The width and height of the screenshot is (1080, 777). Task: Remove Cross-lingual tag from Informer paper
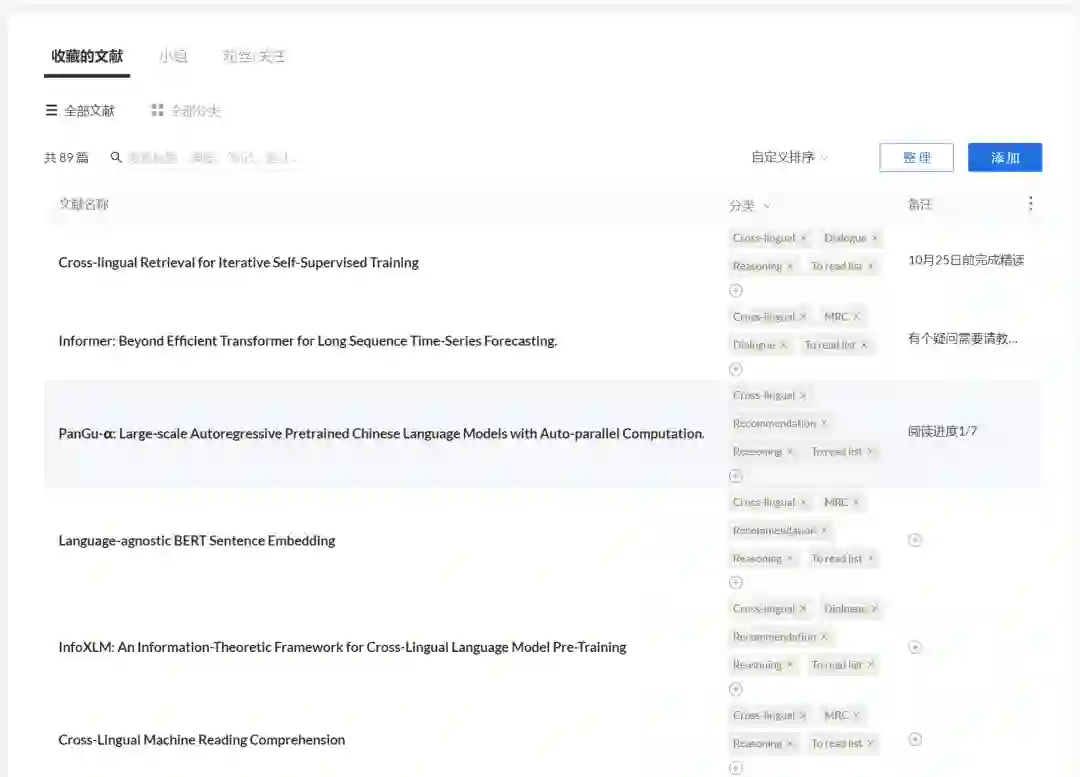point(803,317)
